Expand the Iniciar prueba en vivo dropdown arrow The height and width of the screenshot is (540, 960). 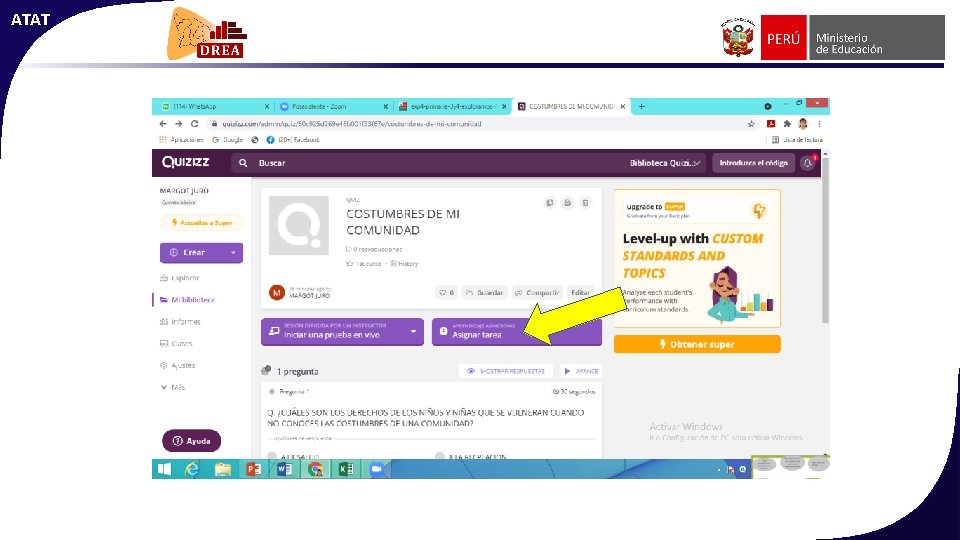(413, 332)
